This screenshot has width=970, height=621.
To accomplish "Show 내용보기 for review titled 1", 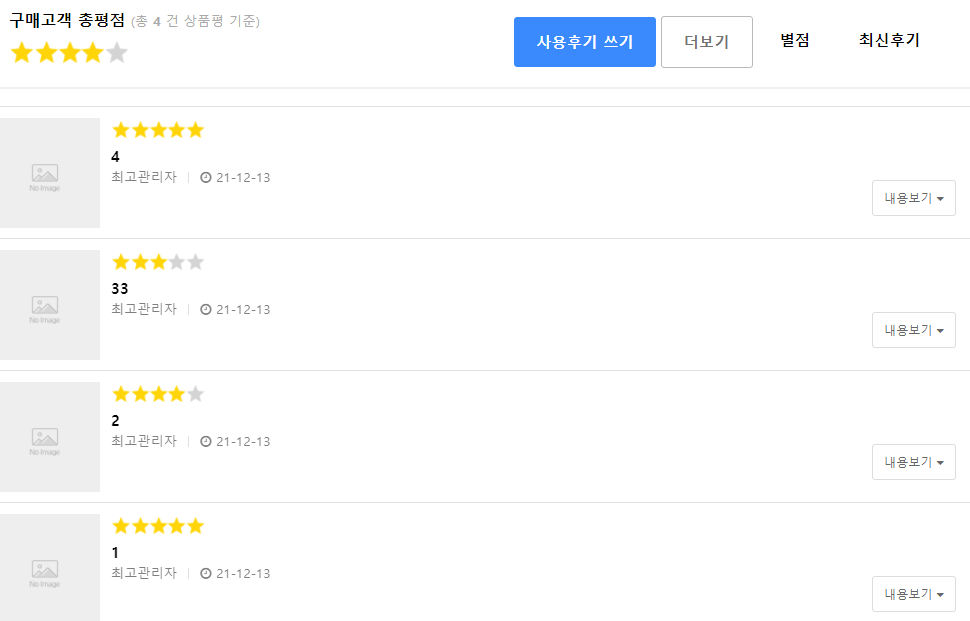I will 913,594.
